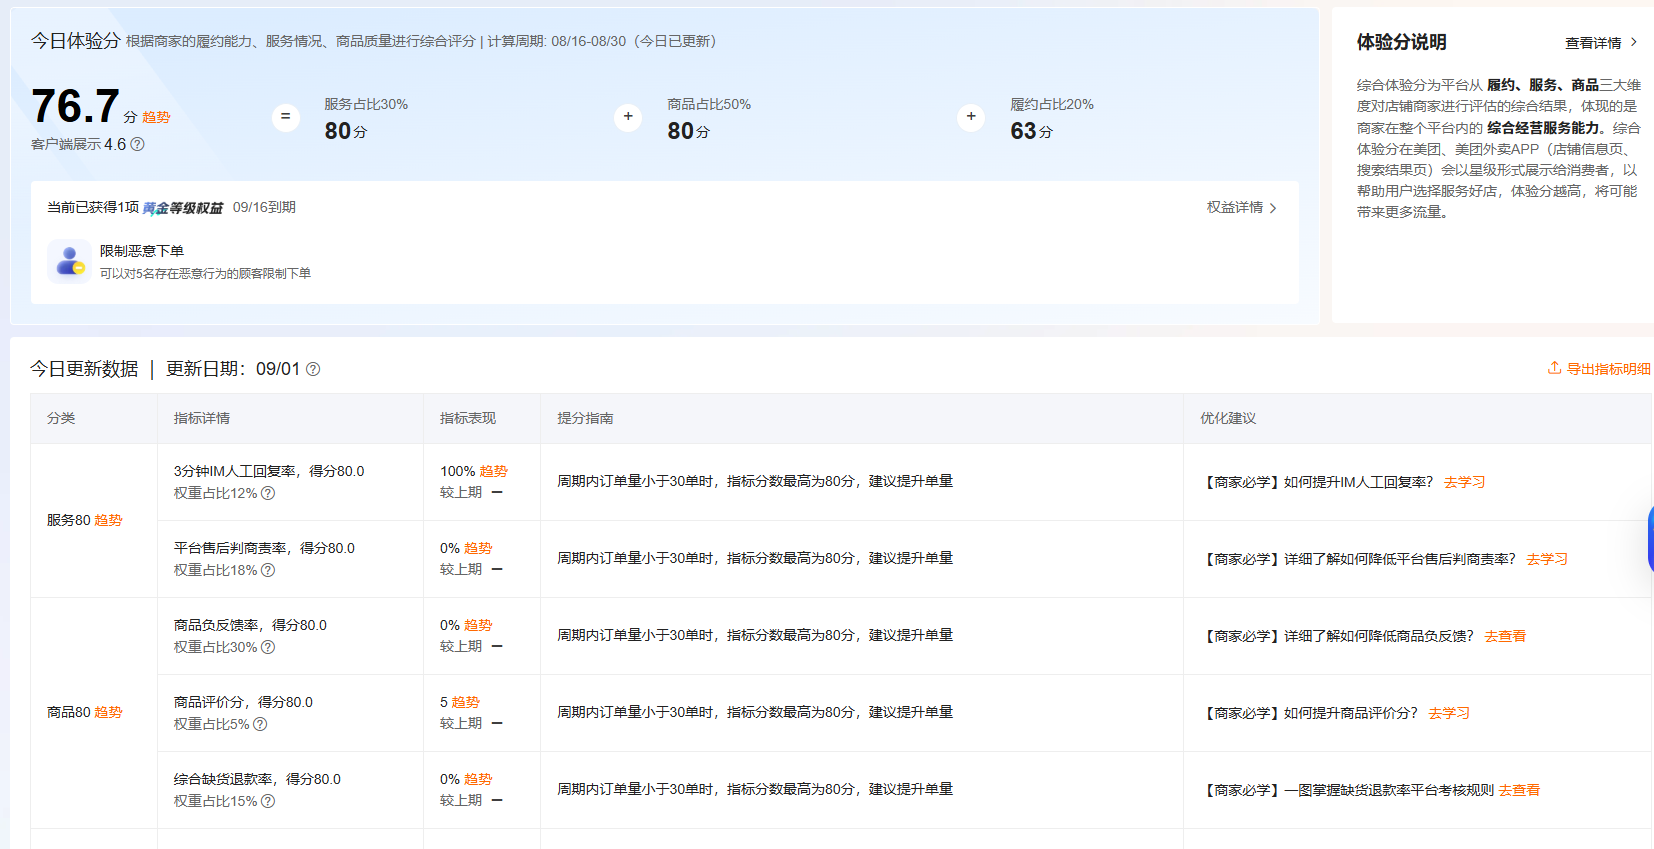Open 趋势 for 商品评价分 value 5
The image size is (1654, 849).
click(466, 702)
